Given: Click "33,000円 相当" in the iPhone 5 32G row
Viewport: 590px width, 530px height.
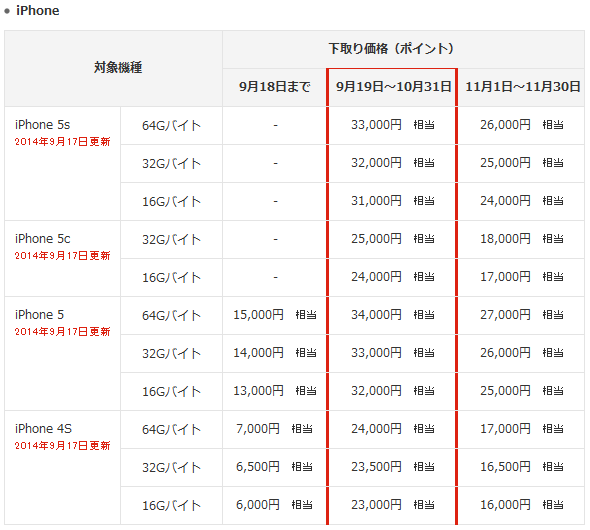Looking at the screenshot, I should (x=393, y=352).
